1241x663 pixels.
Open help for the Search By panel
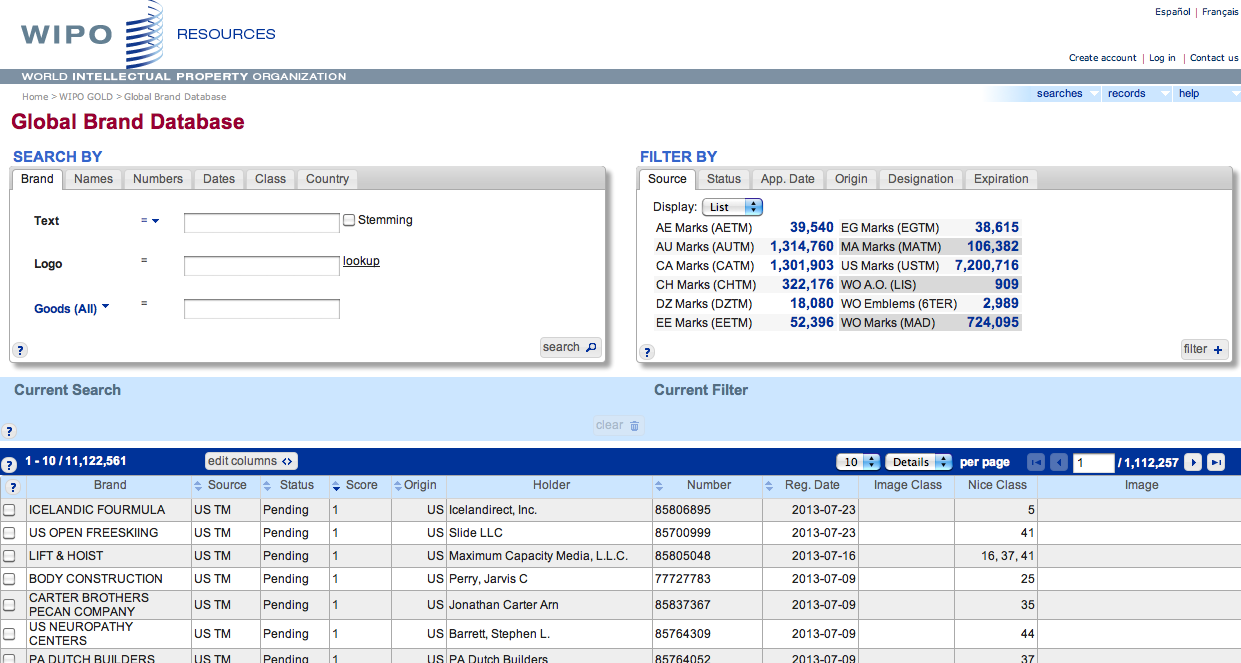[20, 350]
